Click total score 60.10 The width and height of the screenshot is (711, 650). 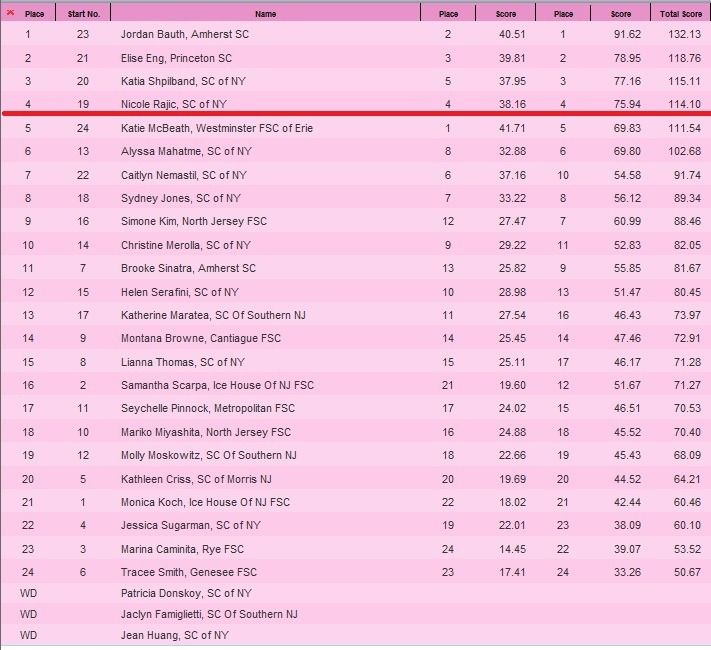point(687,525)
